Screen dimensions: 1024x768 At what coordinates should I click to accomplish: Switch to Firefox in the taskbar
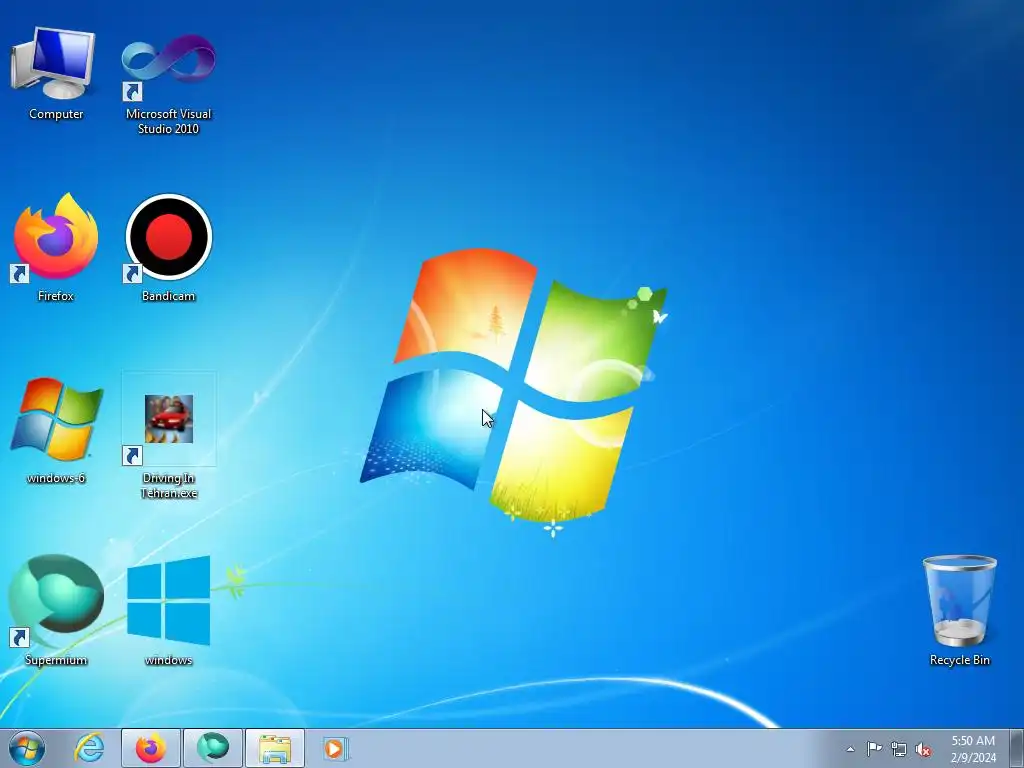coord(151,748)
